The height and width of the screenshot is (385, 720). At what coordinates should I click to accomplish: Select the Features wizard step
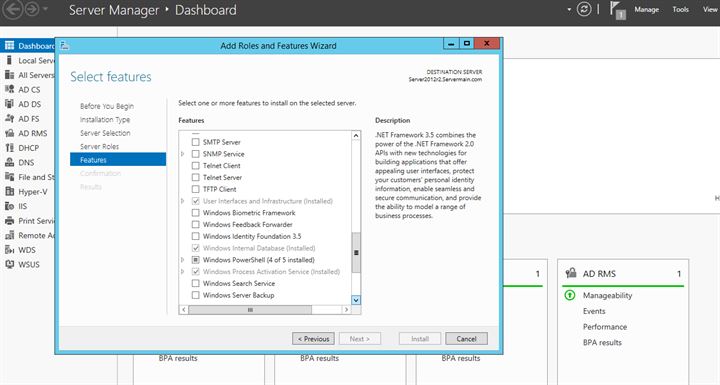tap(118, 159)
